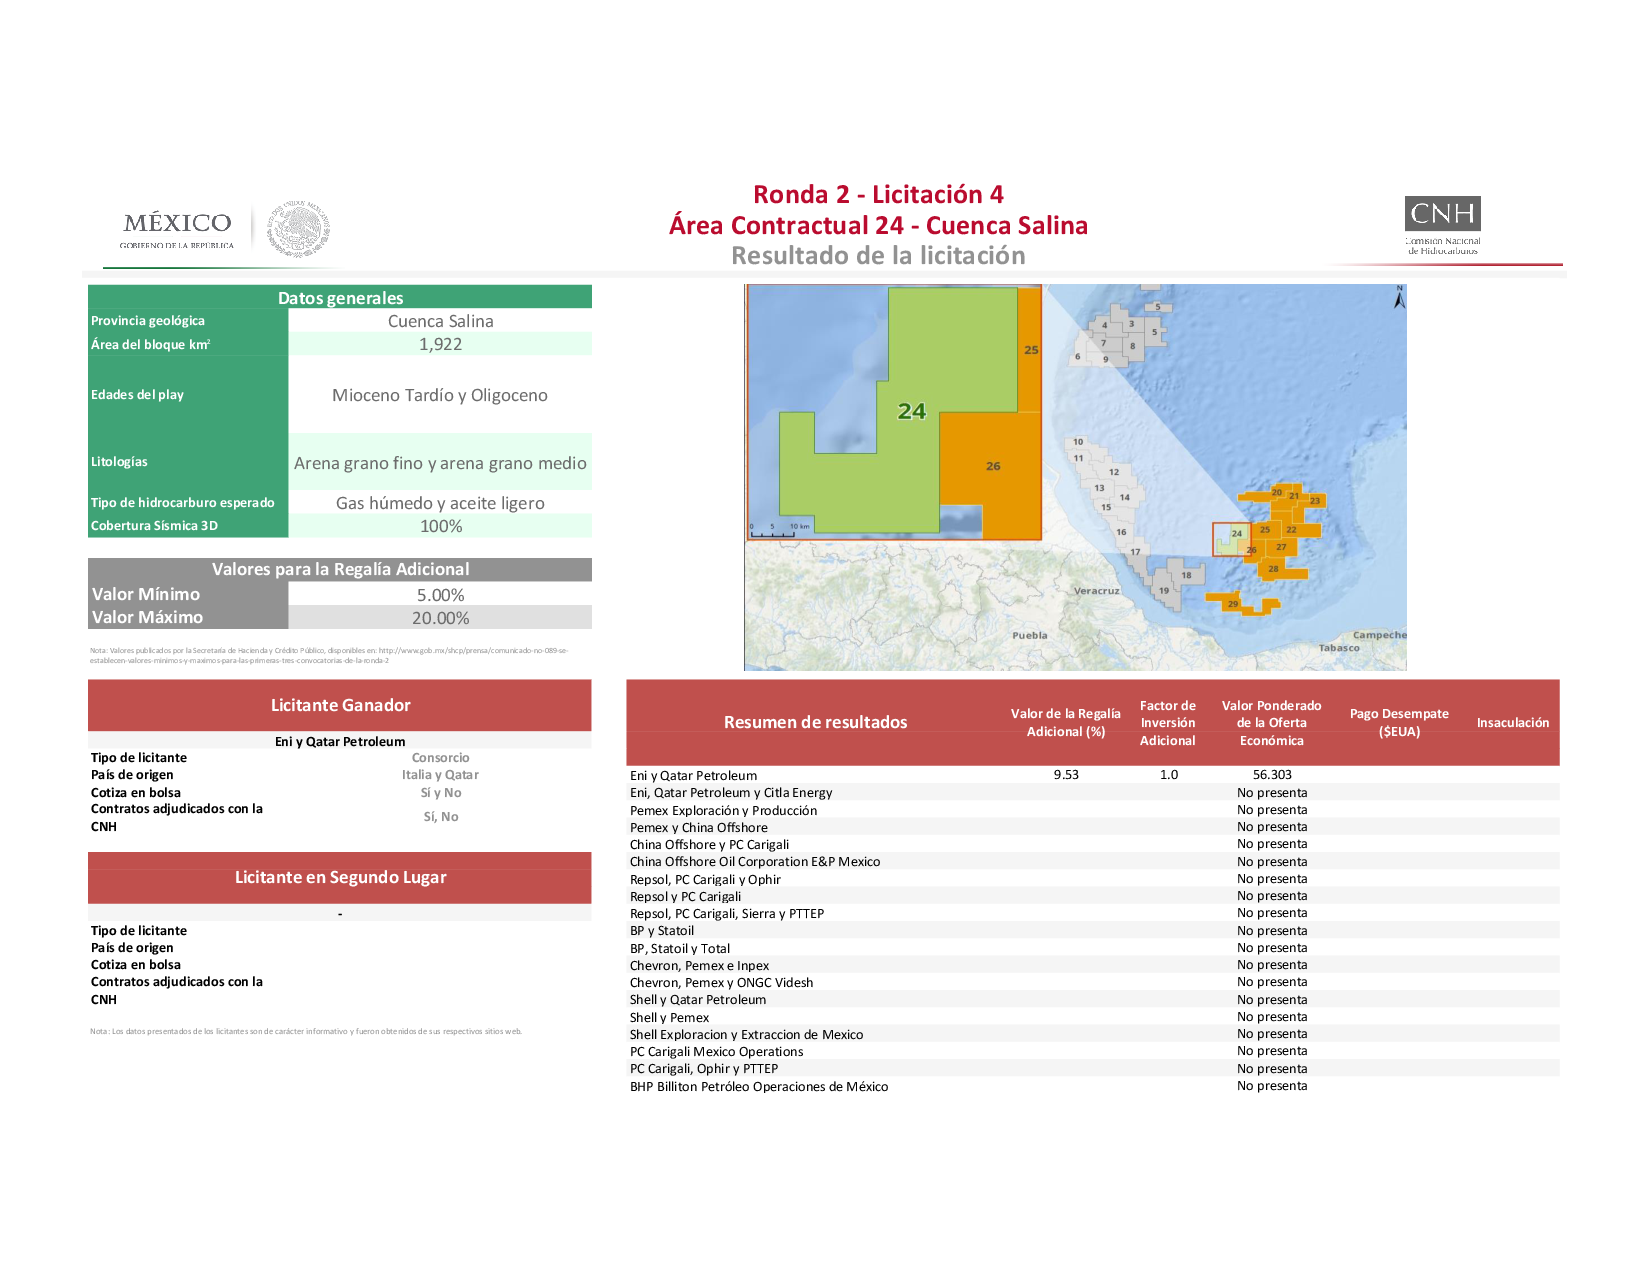Click the 'Consorcio' value
This screenshot has height=1275, width=1650.
[x=440, y=758]
